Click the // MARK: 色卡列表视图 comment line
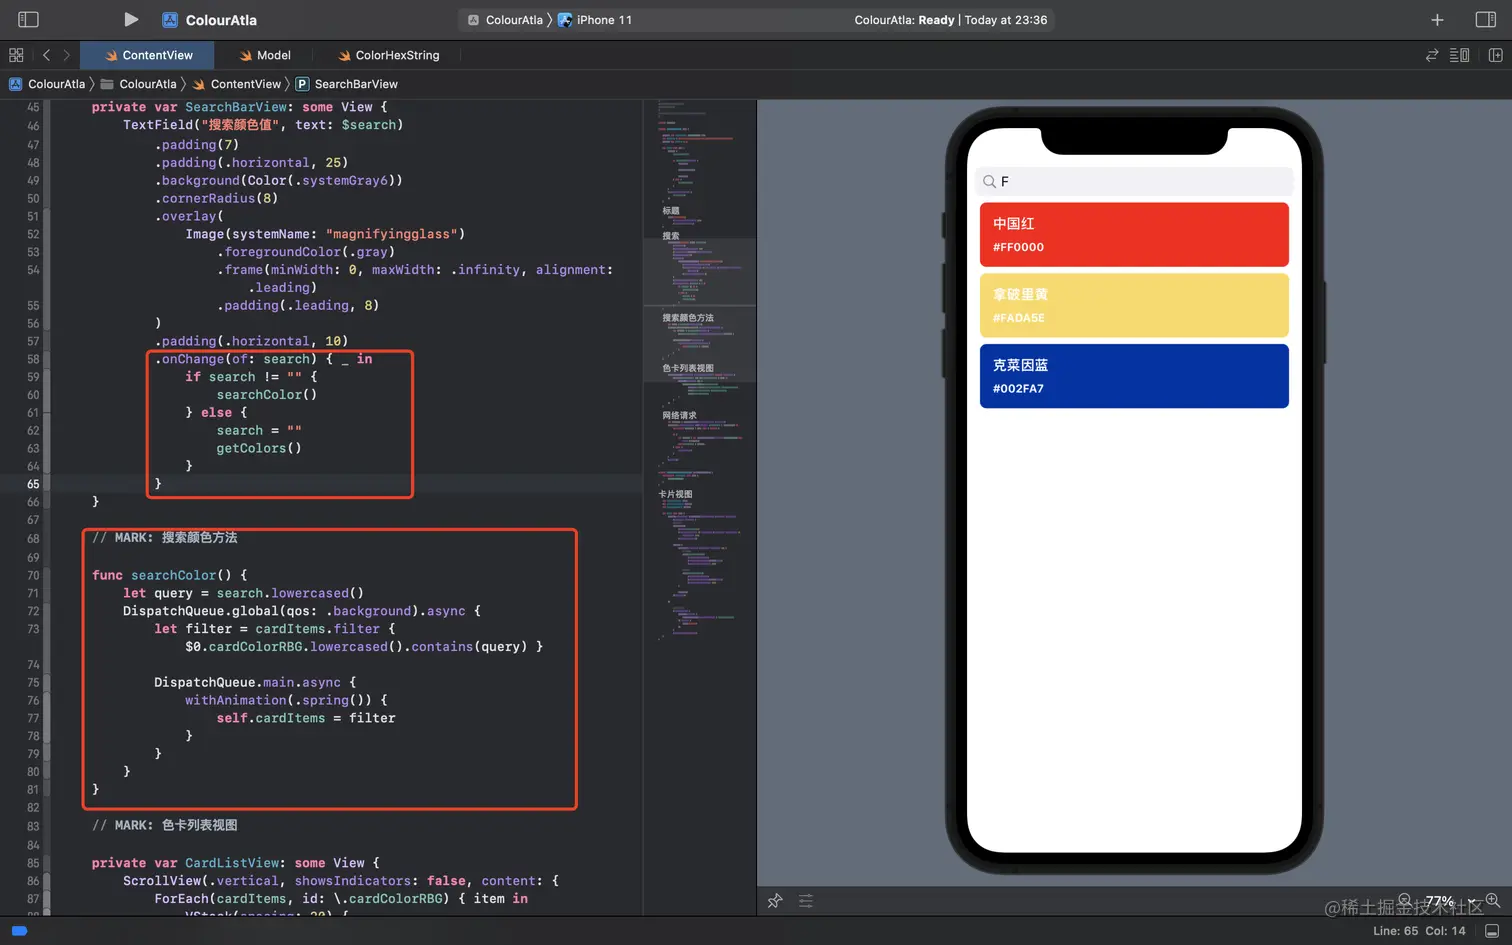The height and width of the screenshot is (945, 1512). coord(165,825)
